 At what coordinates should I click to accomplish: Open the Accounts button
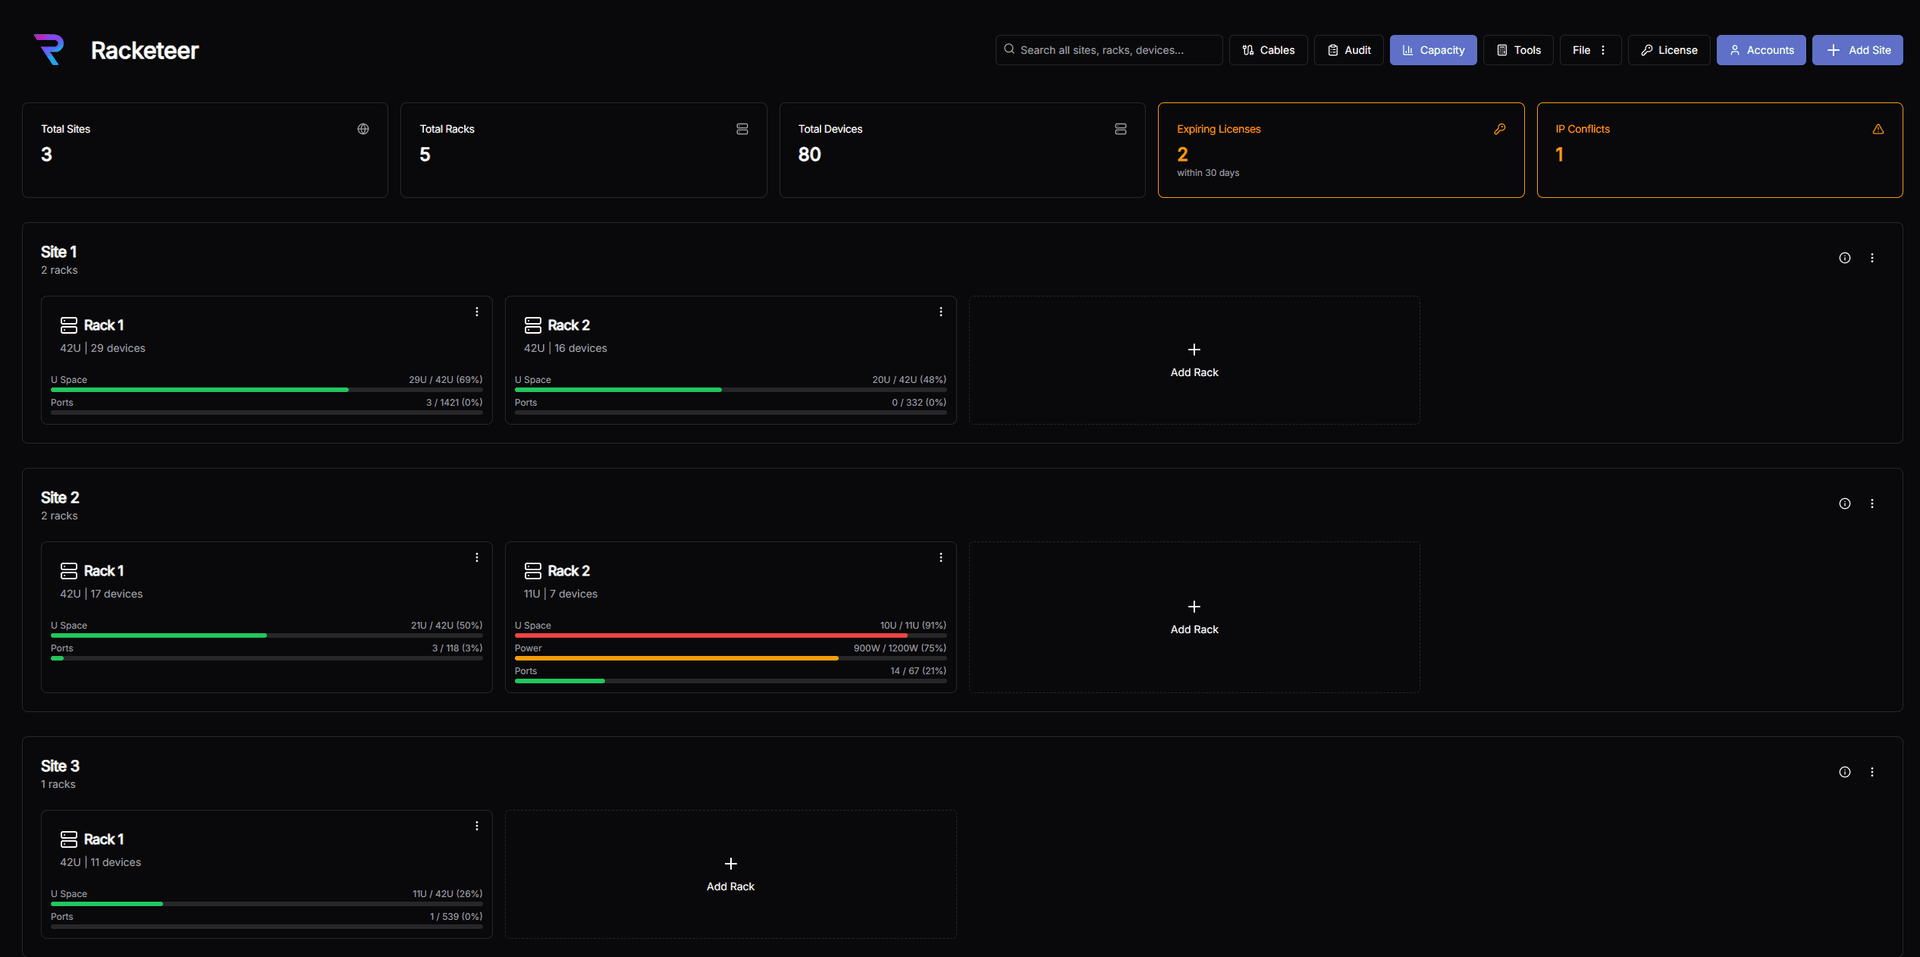pos(1760,50)
